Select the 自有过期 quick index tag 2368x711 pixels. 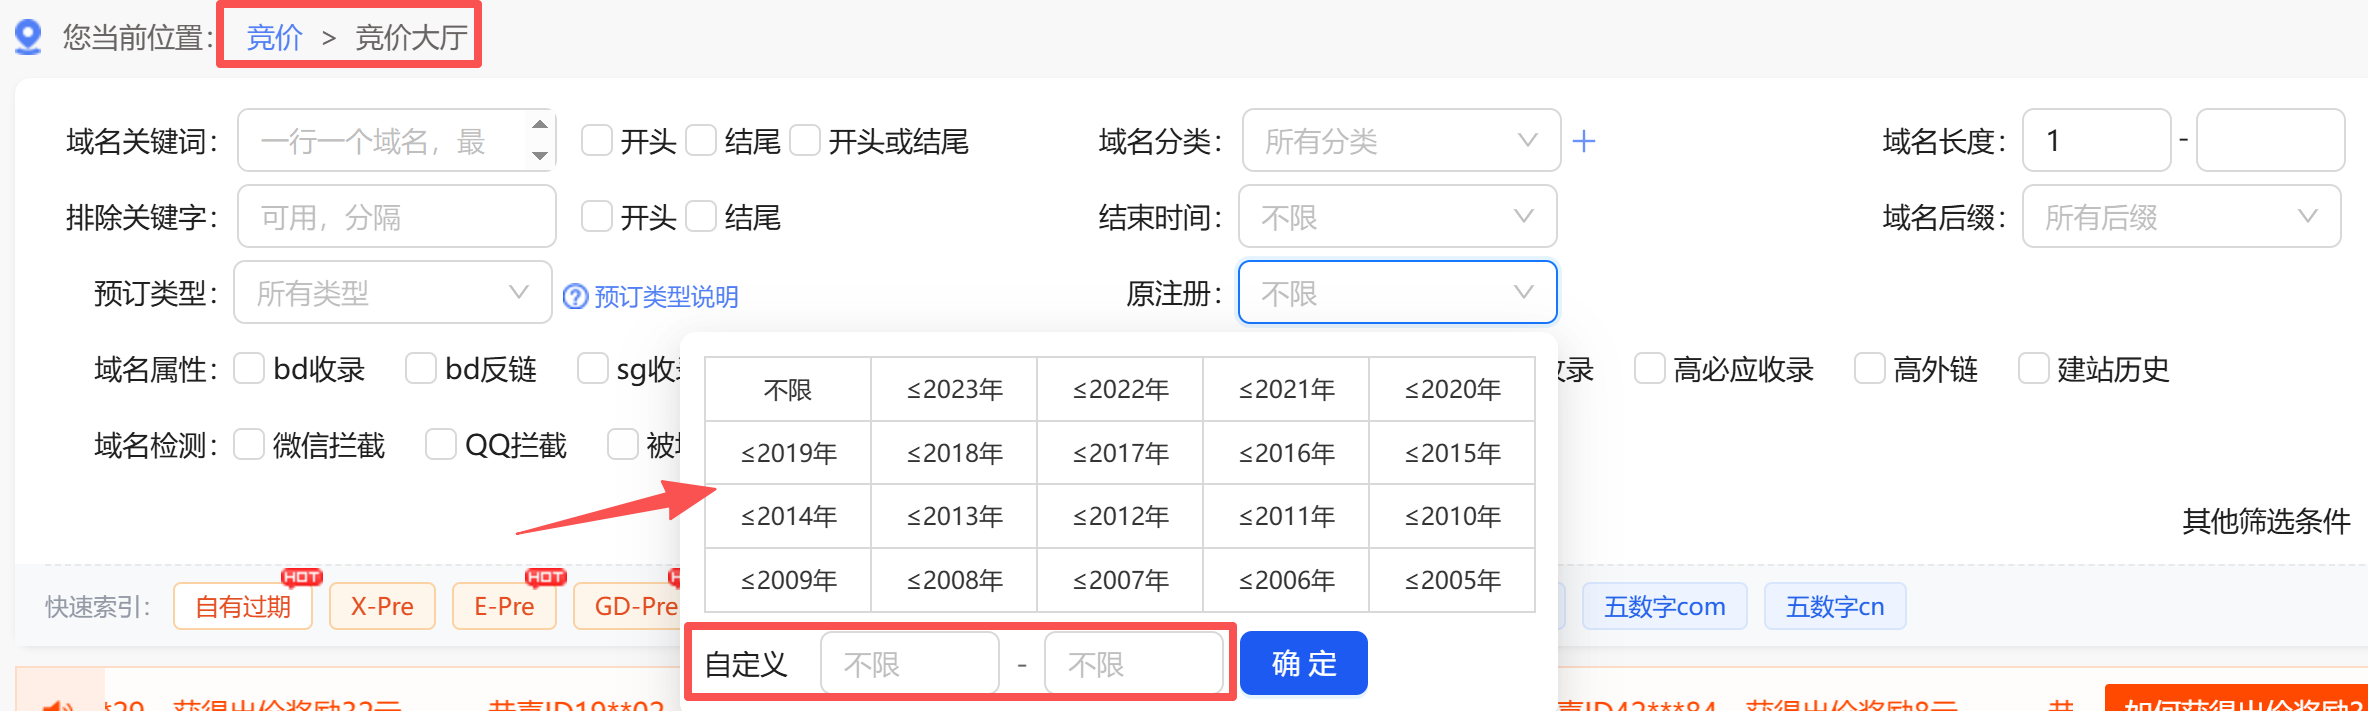(x=243, y=606)
